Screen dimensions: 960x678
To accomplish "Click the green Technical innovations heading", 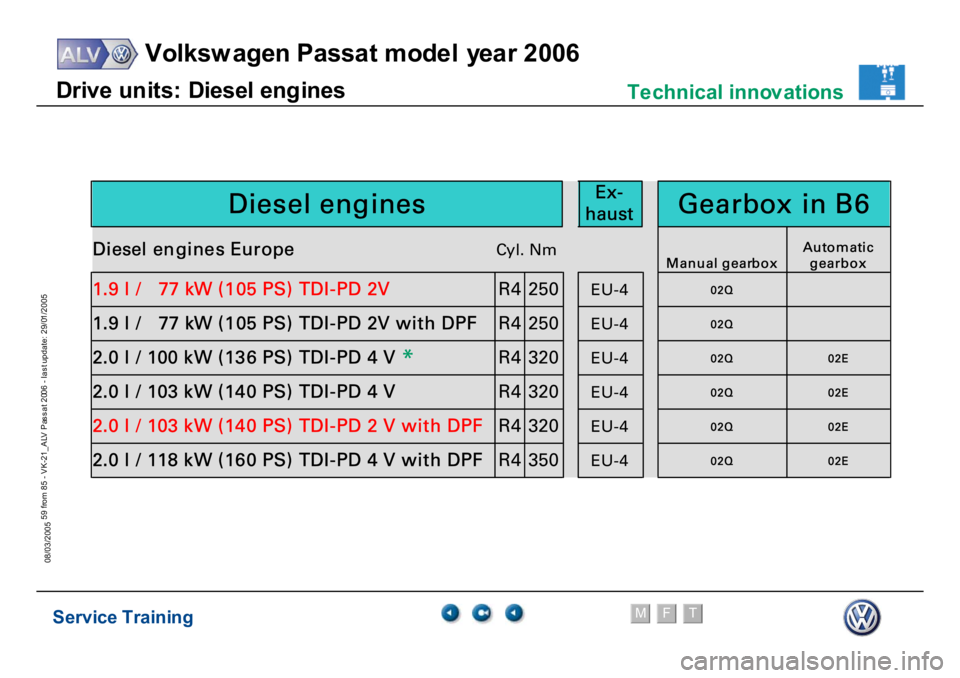I will (x=735, y=92).
